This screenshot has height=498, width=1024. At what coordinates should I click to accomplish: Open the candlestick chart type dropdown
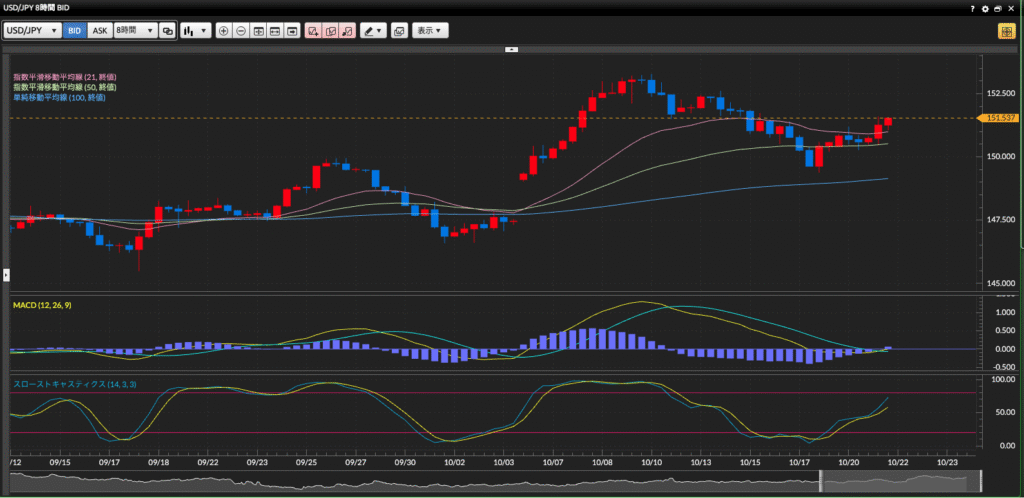[x=195, y=31]
